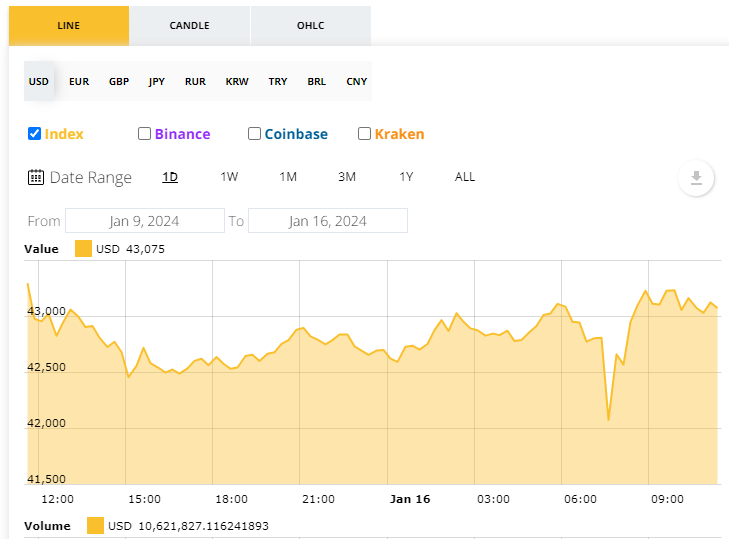Switch to the CANDLE chart tab
This screenshot has height=539, width=729.
coord(190,25)
